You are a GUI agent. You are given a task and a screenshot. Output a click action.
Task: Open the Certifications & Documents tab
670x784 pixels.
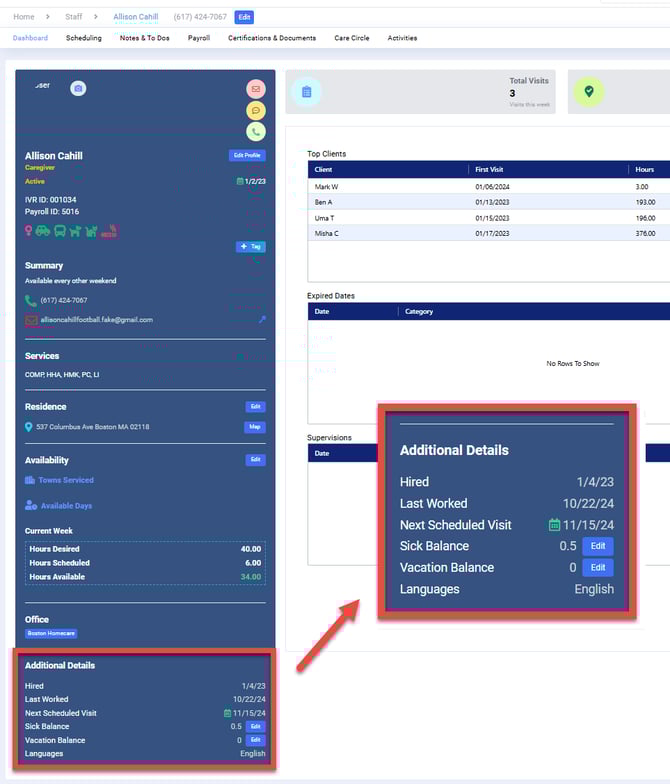pos(272,38)
